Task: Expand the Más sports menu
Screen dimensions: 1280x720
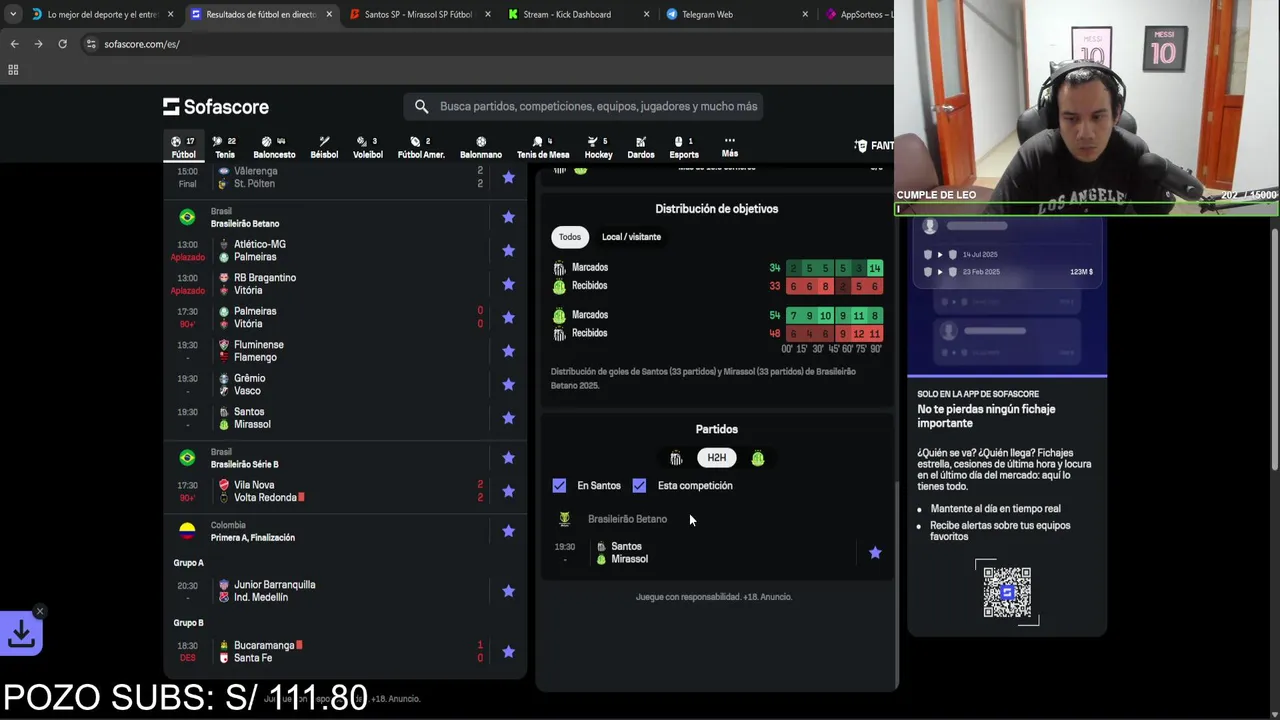Action: 730,146
